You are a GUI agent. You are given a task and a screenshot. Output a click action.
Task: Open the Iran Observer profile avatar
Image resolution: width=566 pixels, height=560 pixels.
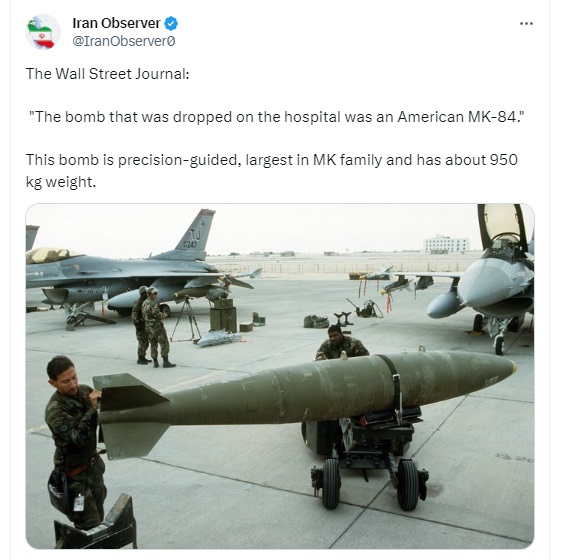point(43,32)
